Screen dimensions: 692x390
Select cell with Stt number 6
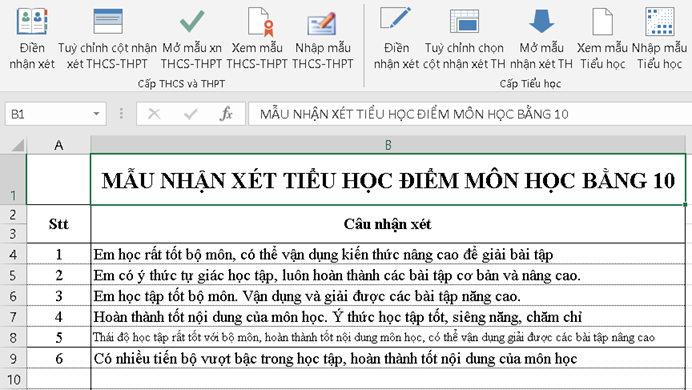click(59, 358)
